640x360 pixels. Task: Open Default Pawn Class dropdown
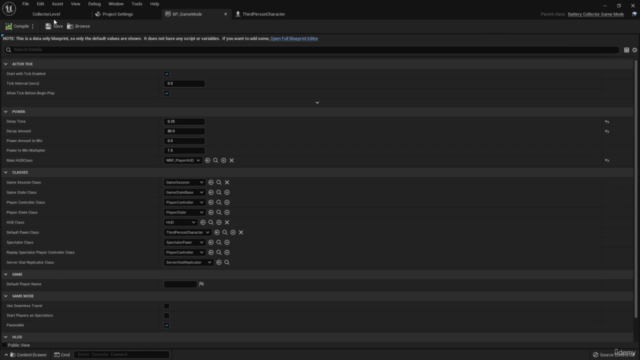(187, 233)
